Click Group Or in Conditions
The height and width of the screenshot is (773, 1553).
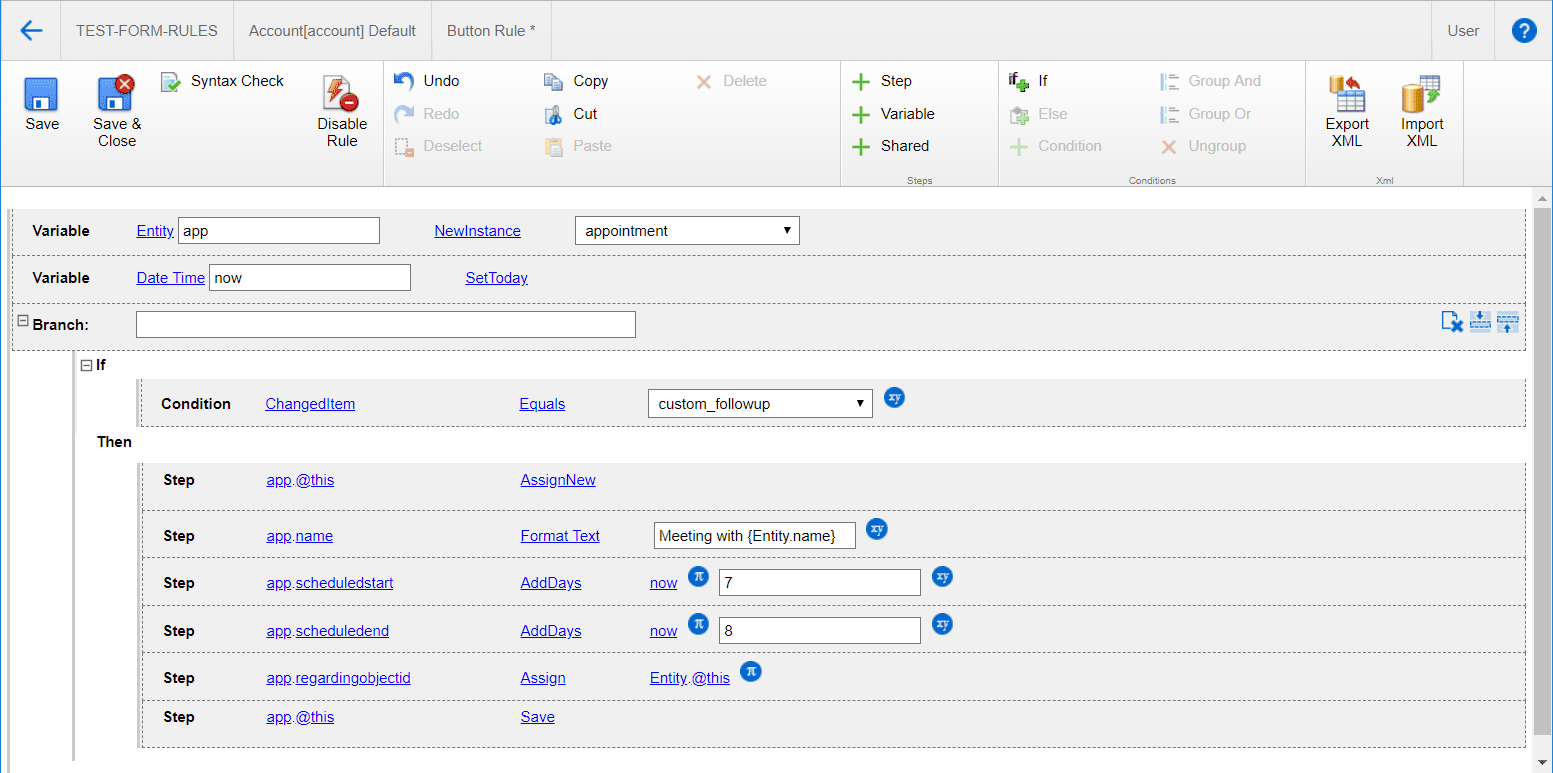(1205, 114)
